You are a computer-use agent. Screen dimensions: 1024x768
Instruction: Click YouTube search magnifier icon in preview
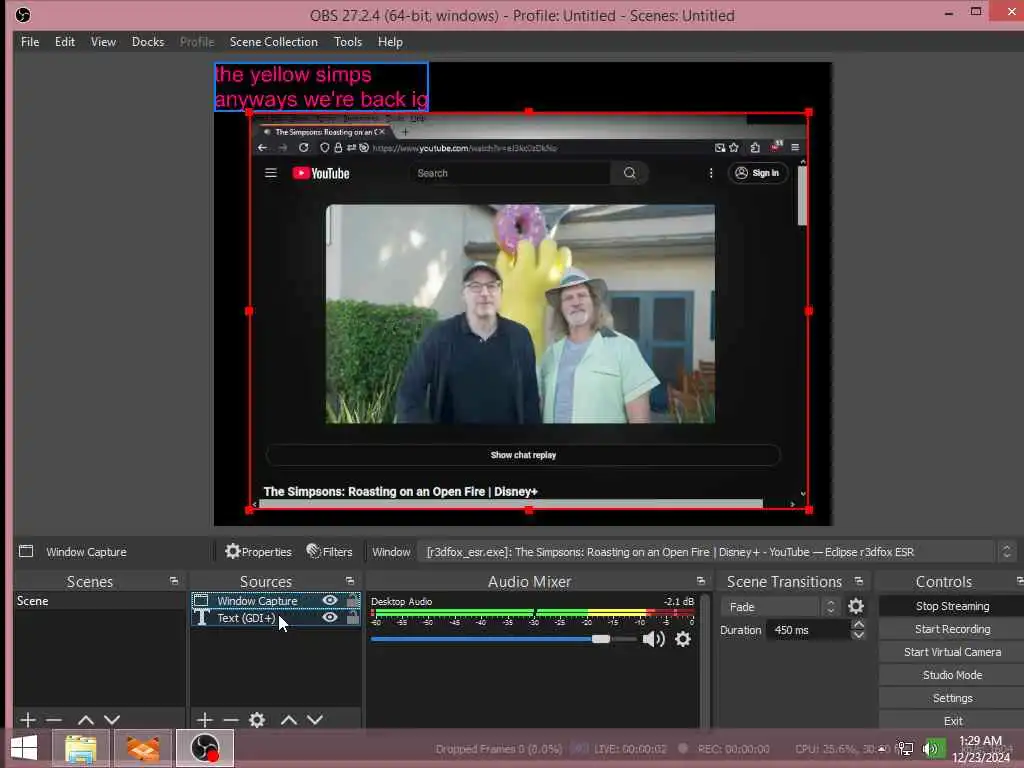(630, 173)
